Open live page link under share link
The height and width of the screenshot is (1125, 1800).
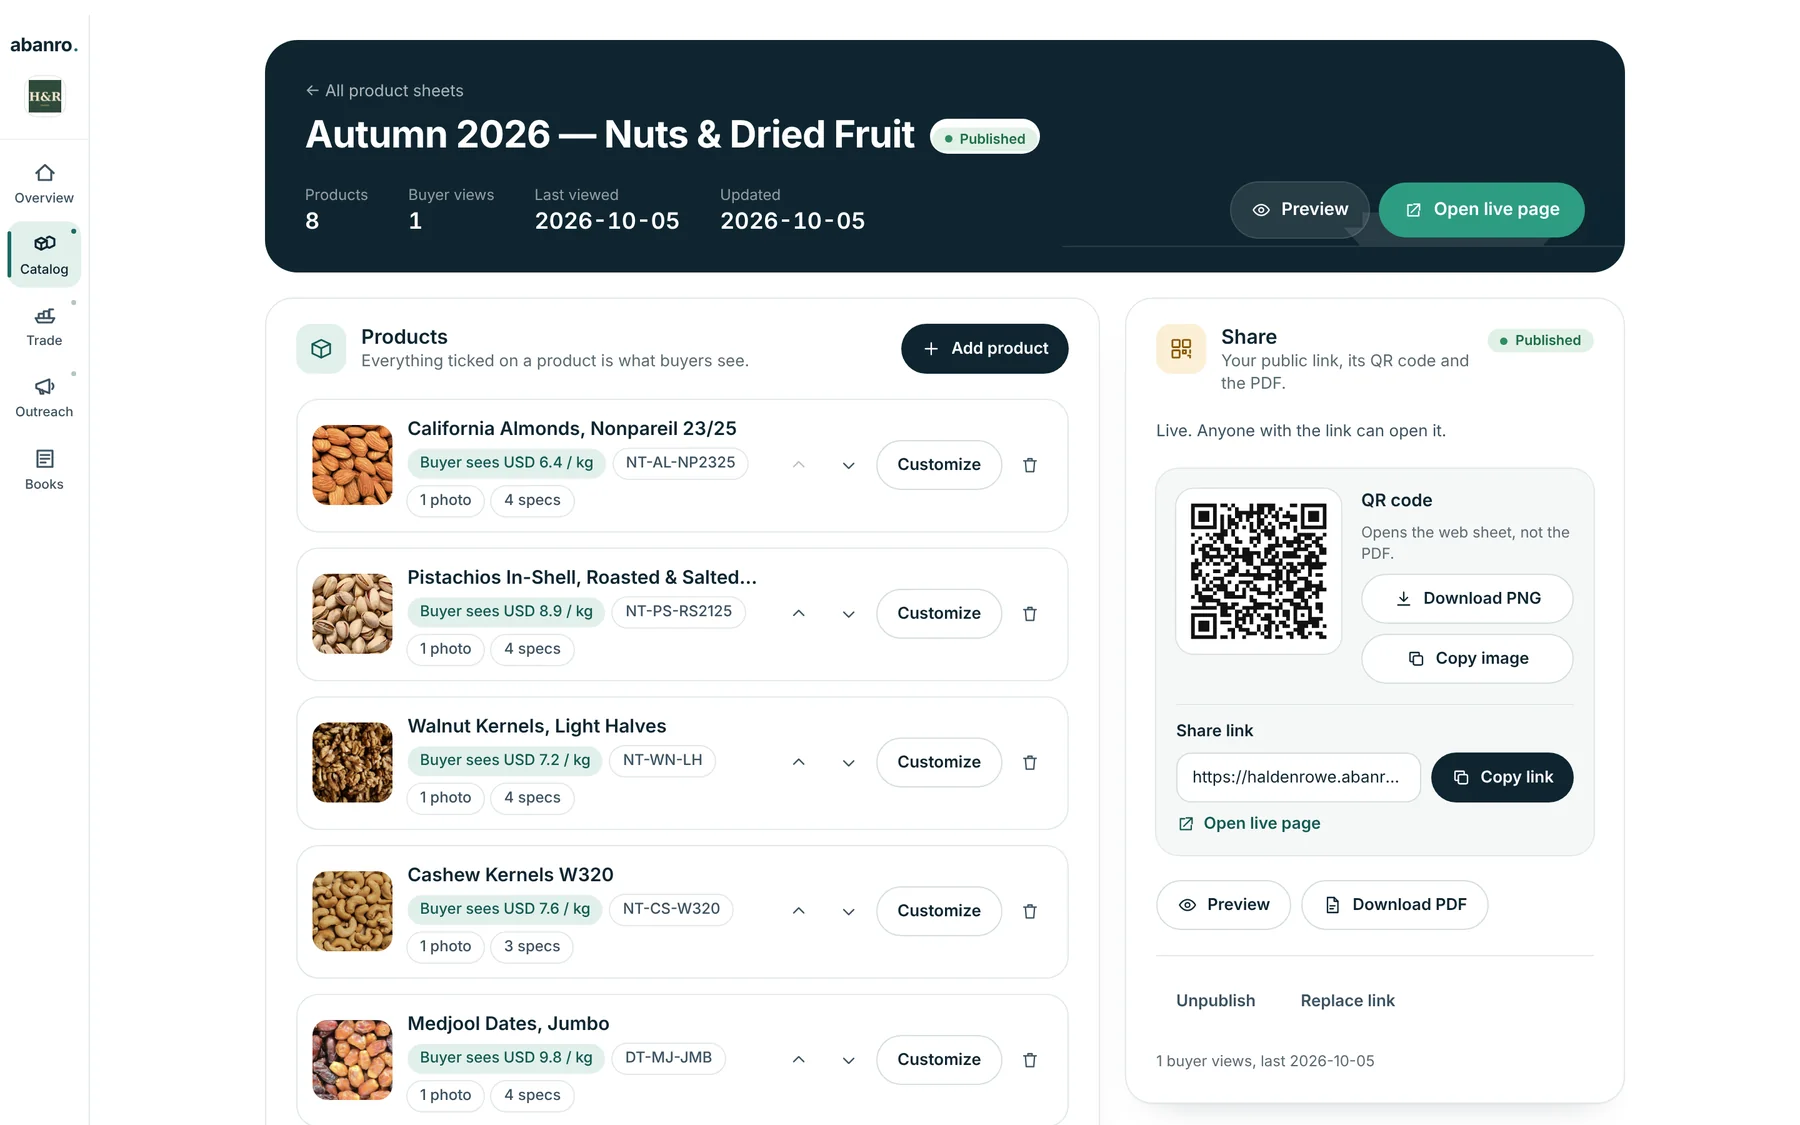coord(1250,824)
